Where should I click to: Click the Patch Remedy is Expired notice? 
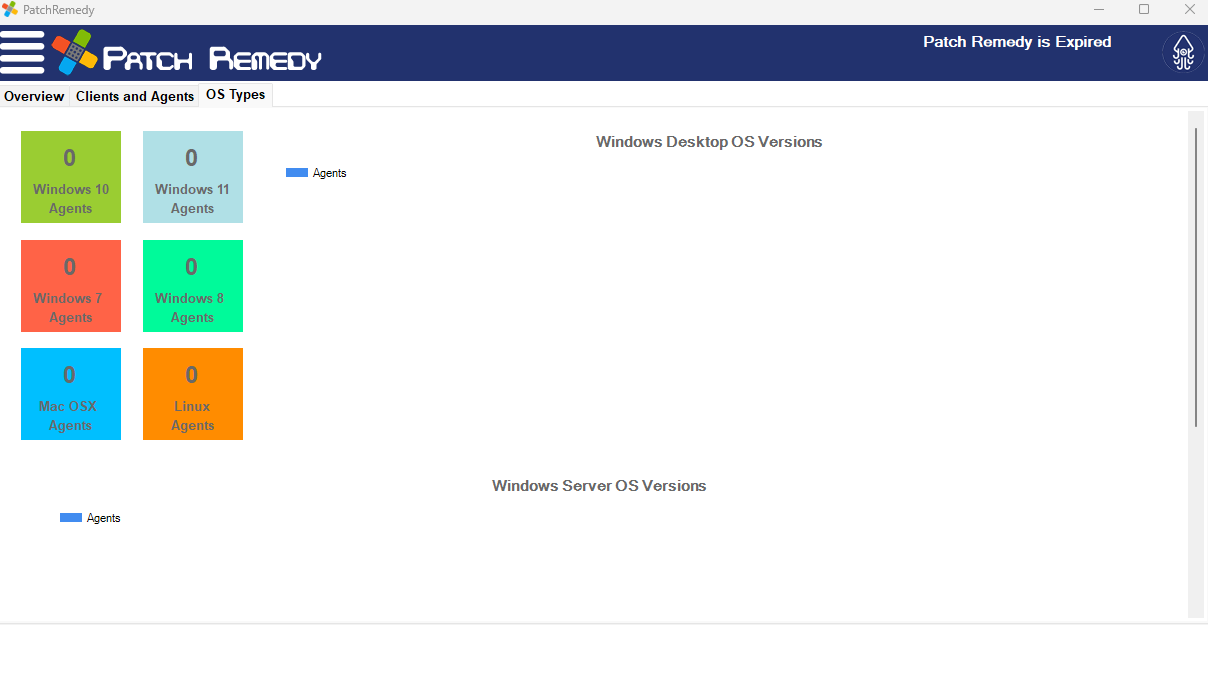(1017, 42)
